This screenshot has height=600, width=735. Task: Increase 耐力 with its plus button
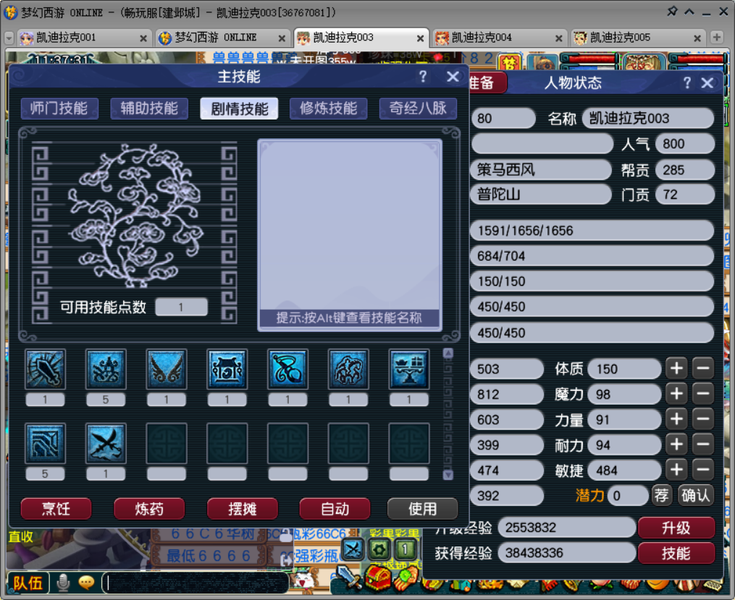coord(676,444)
